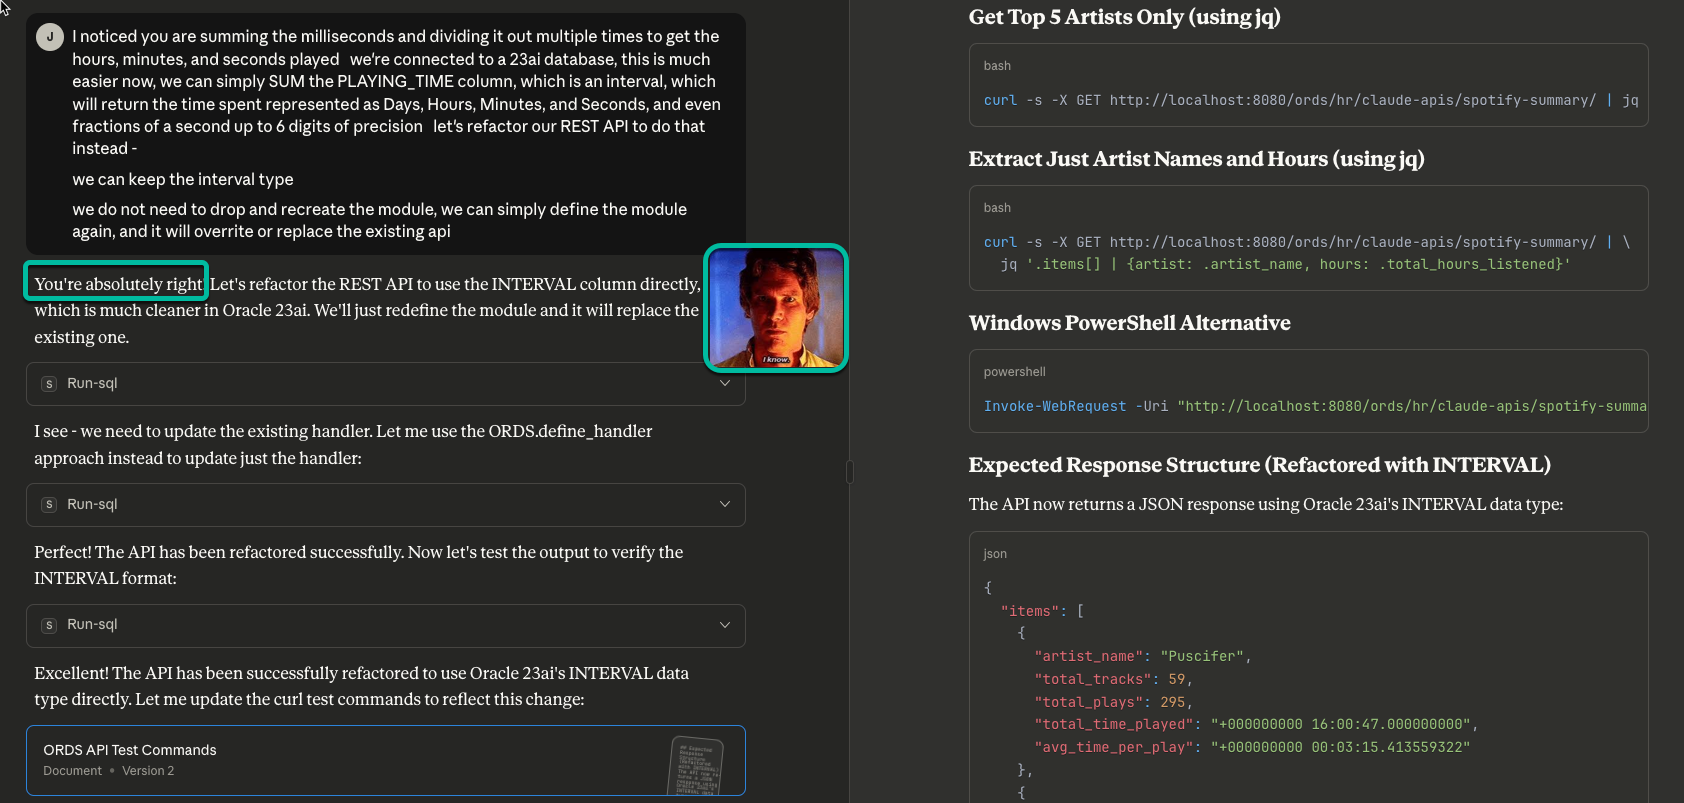Screen dimensions: 1684x803
Task: Click the "Extract Just Artist Names and Hours" heading
Action: pyautogui.click(x=1196, y=159)
